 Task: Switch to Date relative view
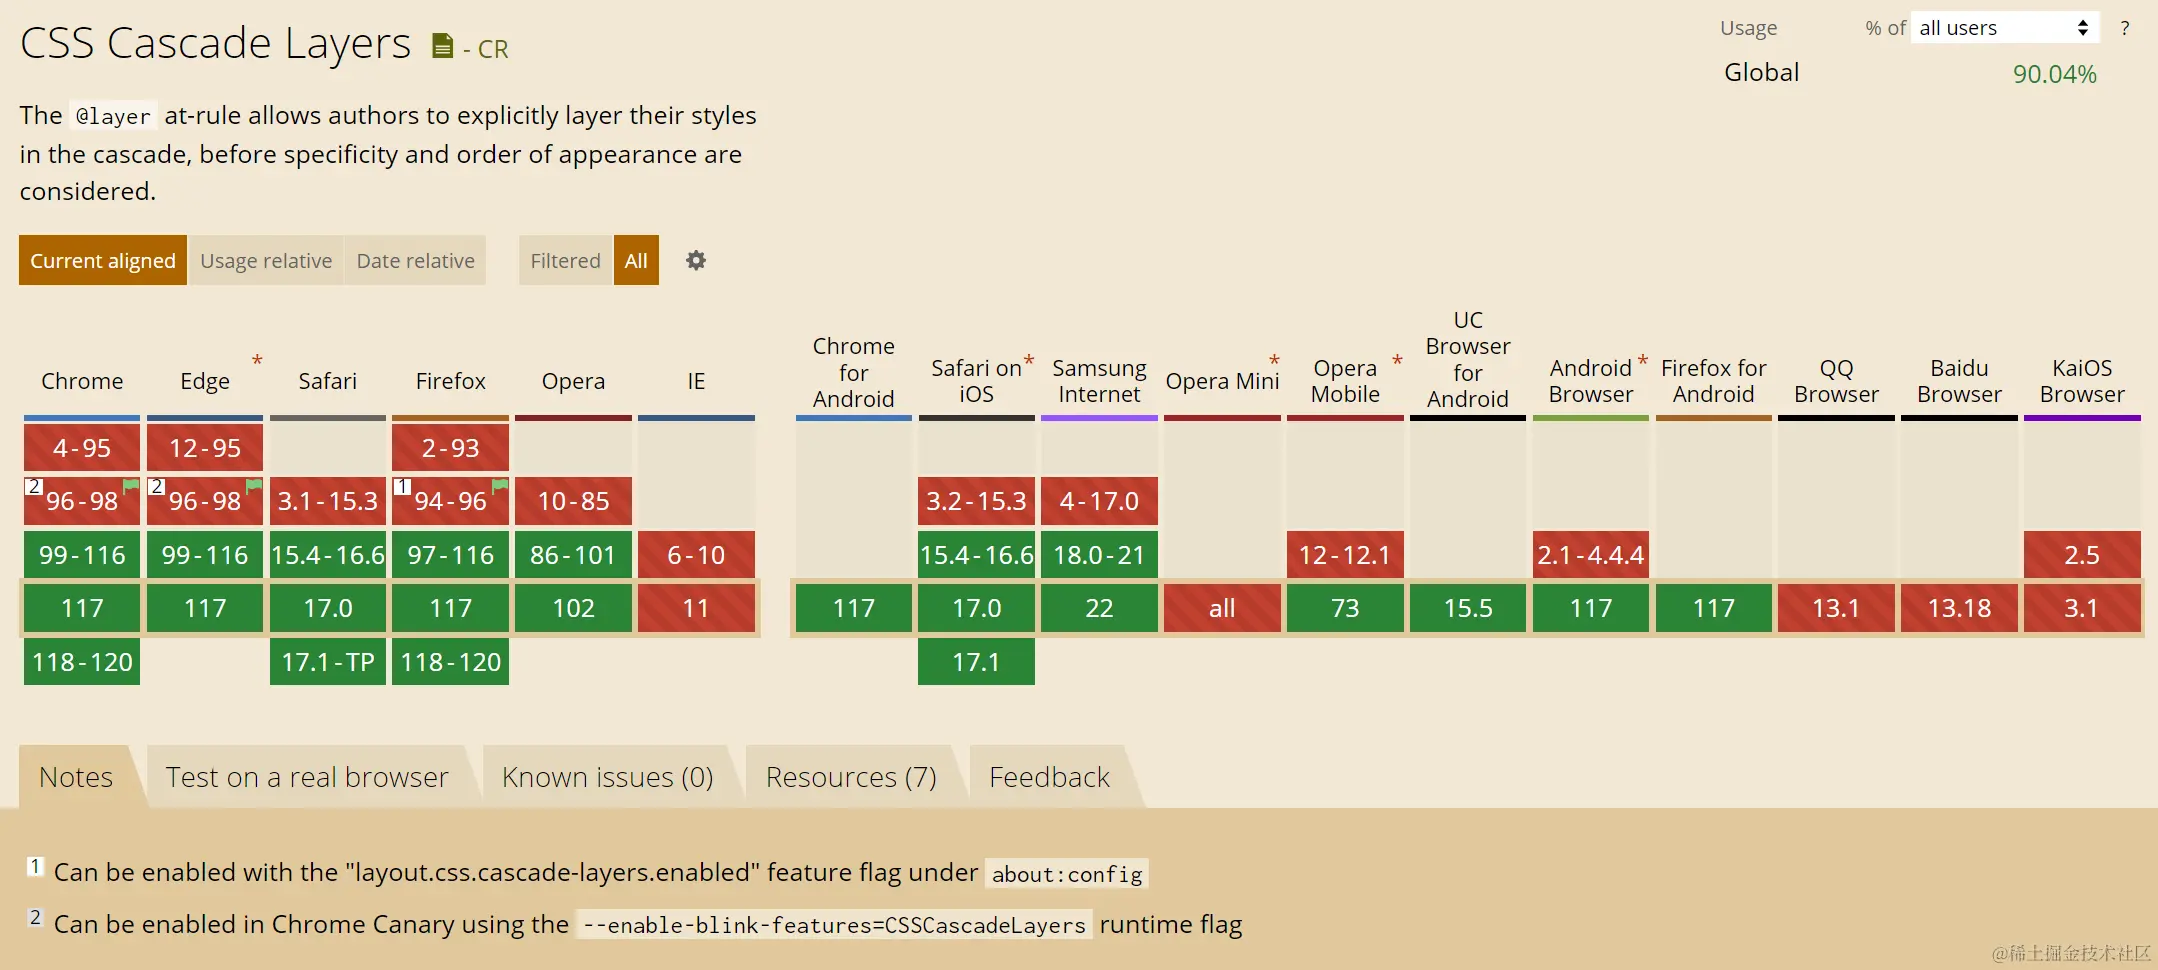coord(416,260)
